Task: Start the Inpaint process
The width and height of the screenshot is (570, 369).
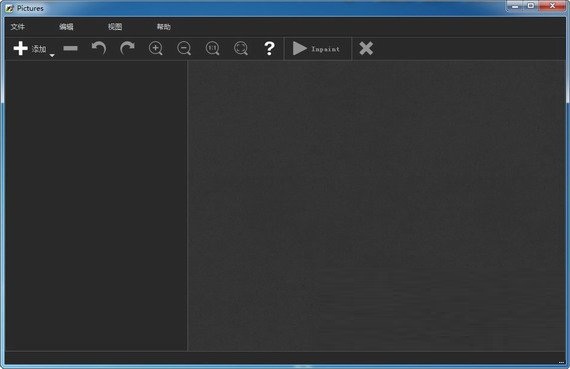Action: [317, 48]
